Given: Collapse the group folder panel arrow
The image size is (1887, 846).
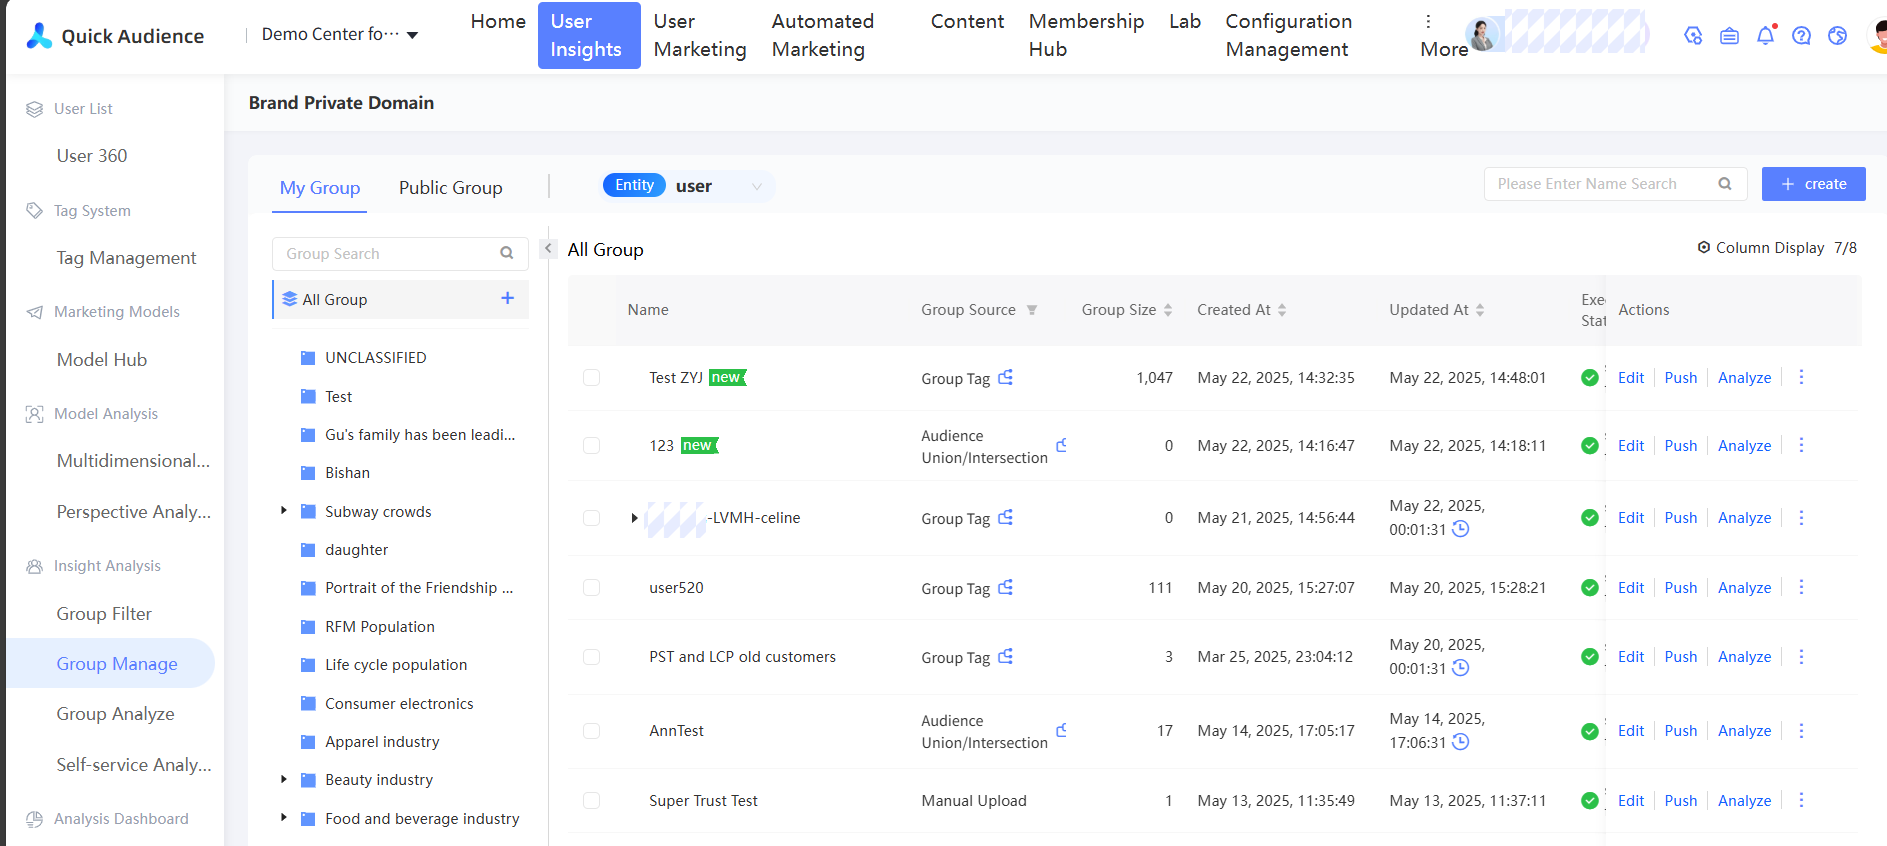Looking at the screenshot, I should 548,248.
